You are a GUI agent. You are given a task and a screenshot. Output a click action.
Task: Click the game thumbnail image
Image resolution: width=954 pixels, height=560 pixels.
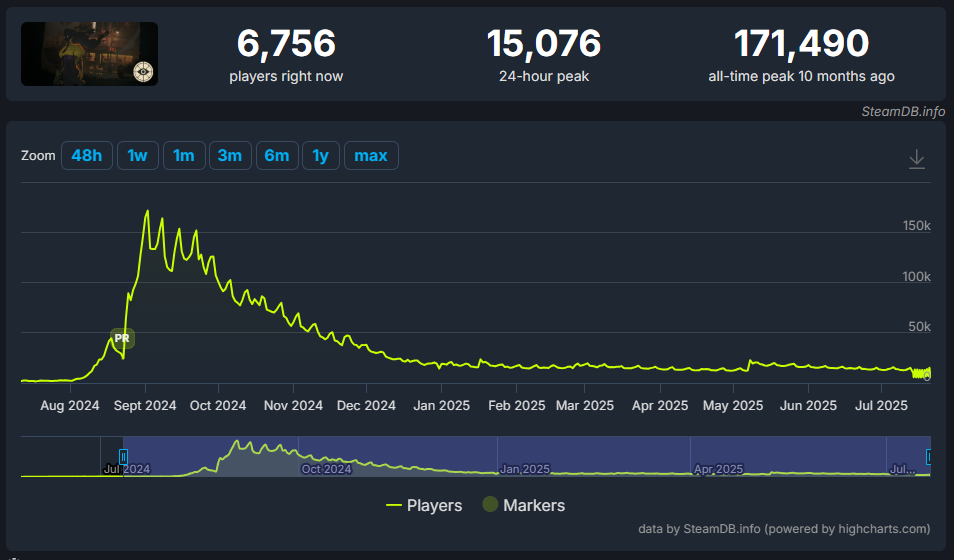[x=89, y=54]
